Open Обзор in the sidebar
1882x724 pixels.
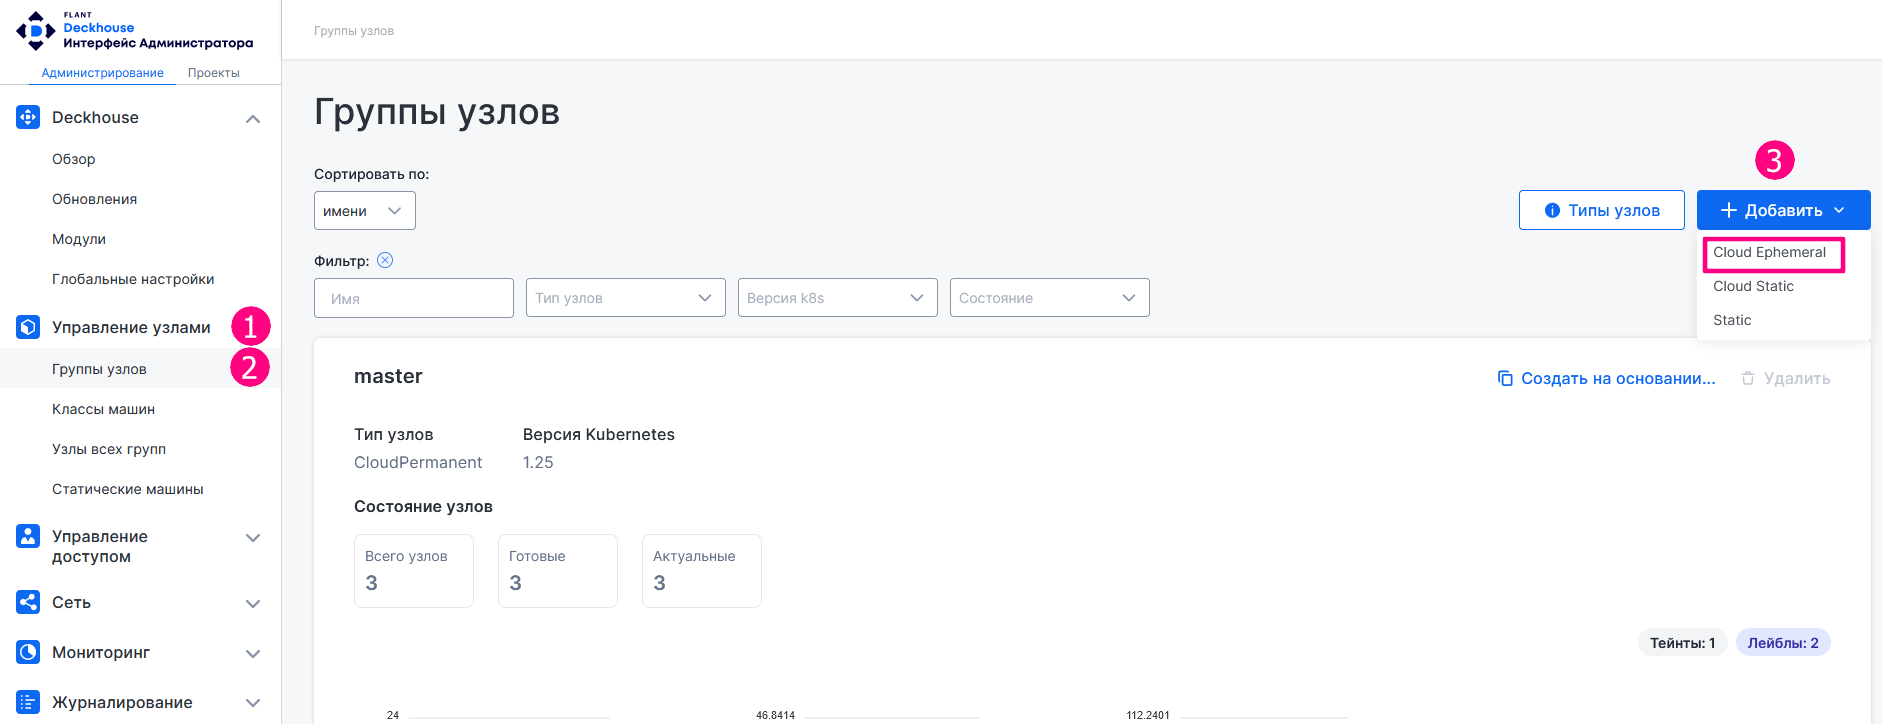point(74,159)
